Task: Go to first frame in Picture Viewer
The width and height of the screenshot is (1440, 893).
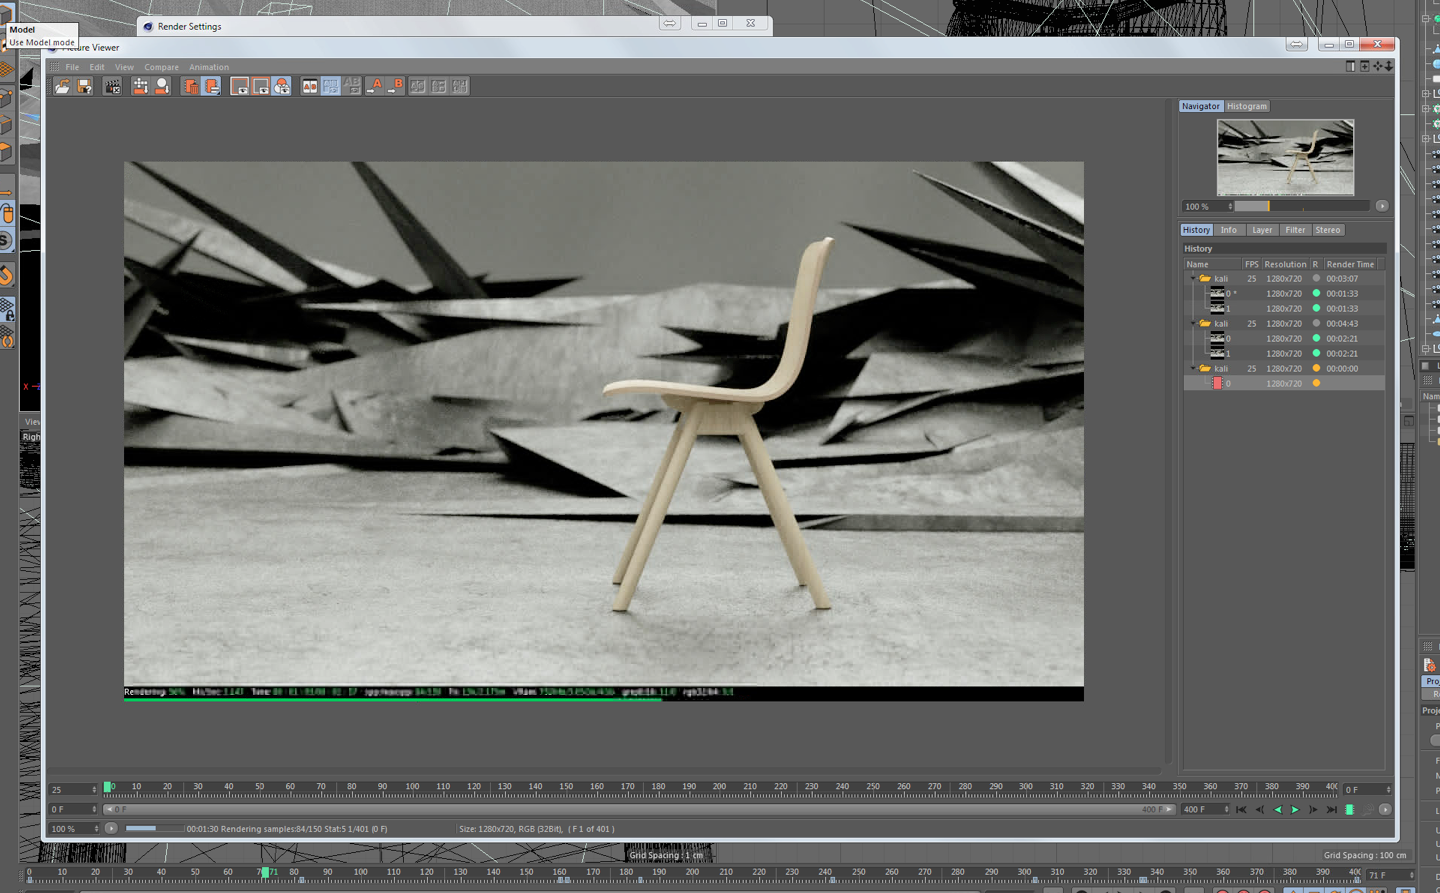Action: [1241, 810]
